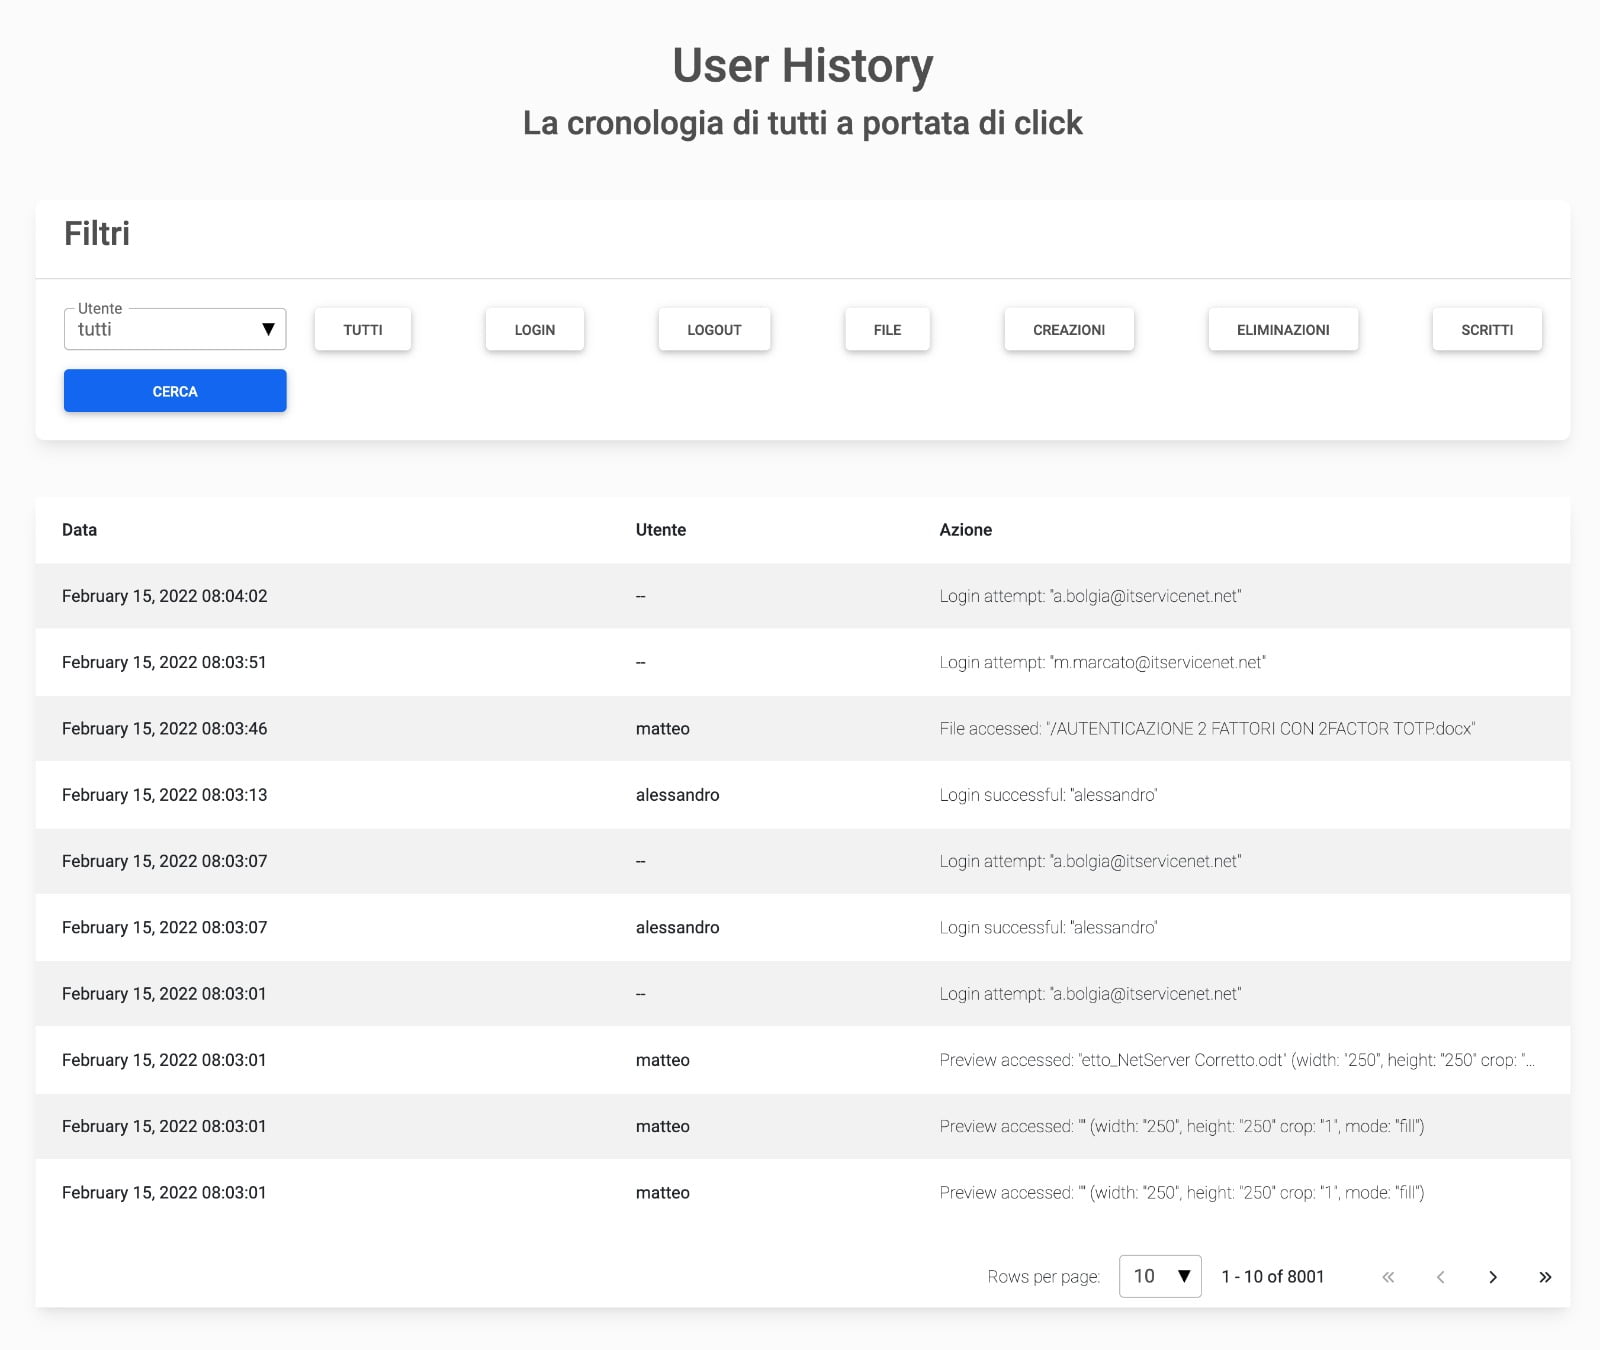This screenshot has width=1600, height=1350.
Task: Select the 08:03:13 date cell
Action: point(165,795)
